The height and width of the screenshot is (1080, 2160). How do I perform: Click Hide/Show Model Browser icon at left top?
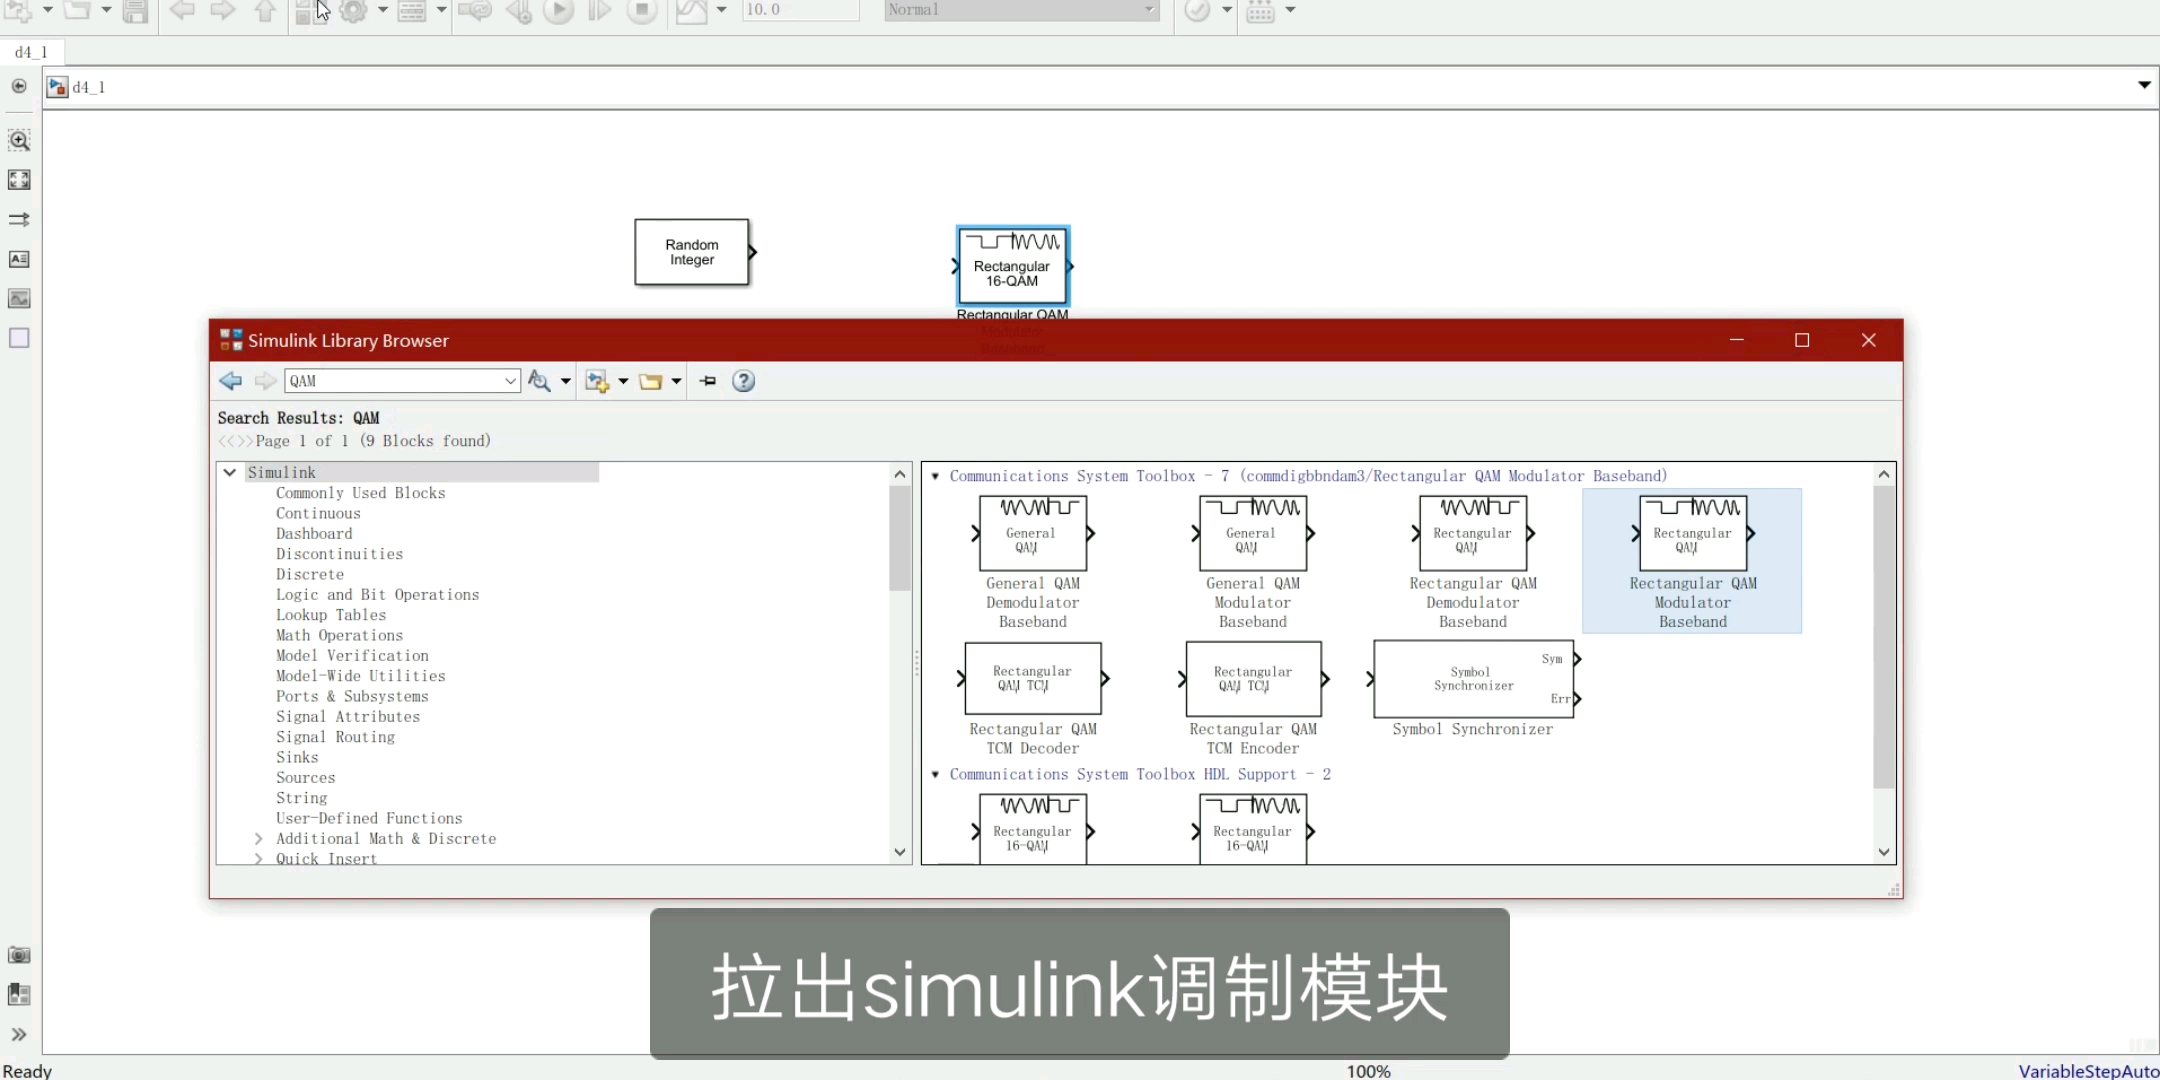(19, 86)
